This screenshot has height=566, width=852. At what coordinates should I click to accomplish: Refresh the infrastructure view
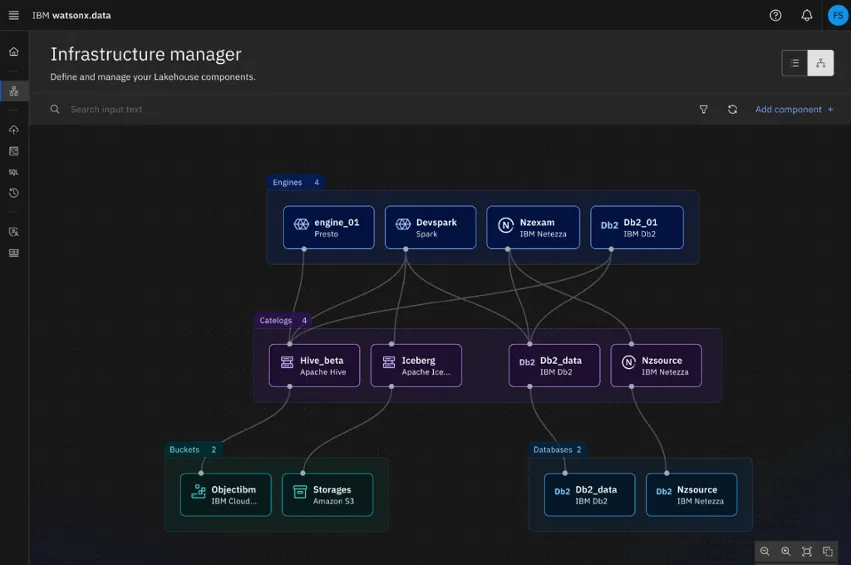pyautogui.click(x=732, y=109)
